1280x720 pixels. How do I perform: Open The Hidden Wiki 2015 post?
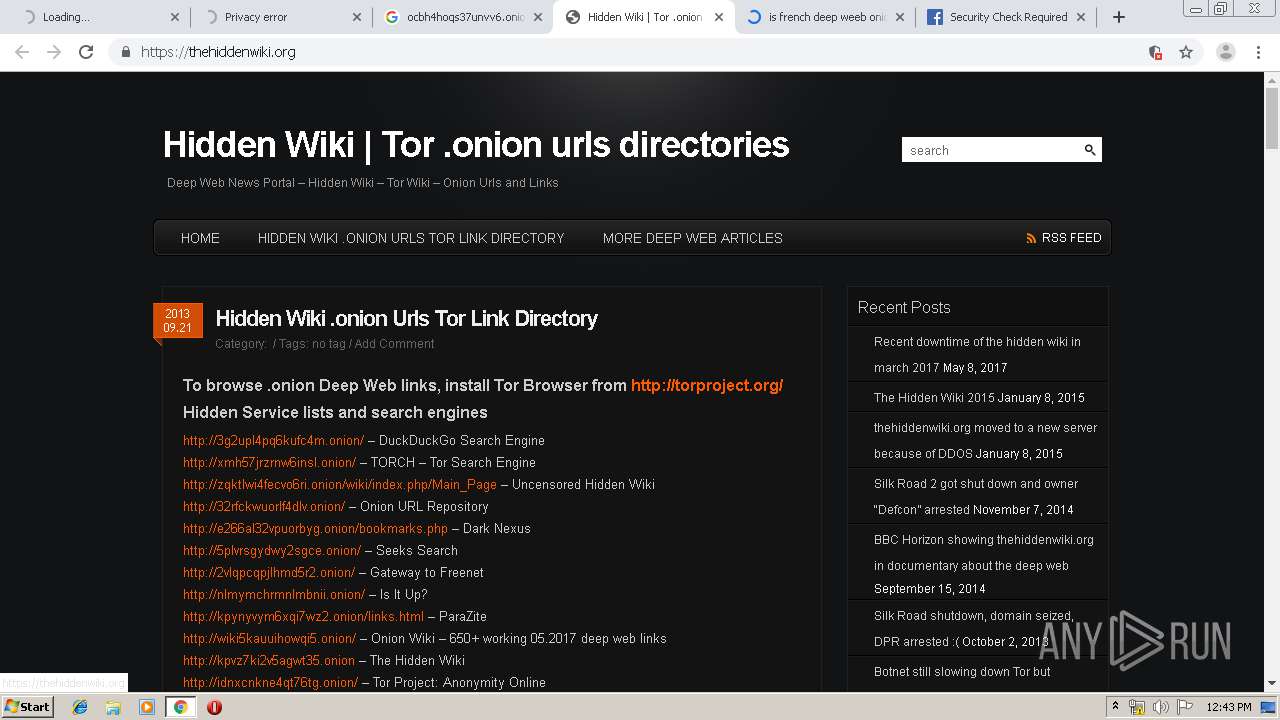(934, 397)
